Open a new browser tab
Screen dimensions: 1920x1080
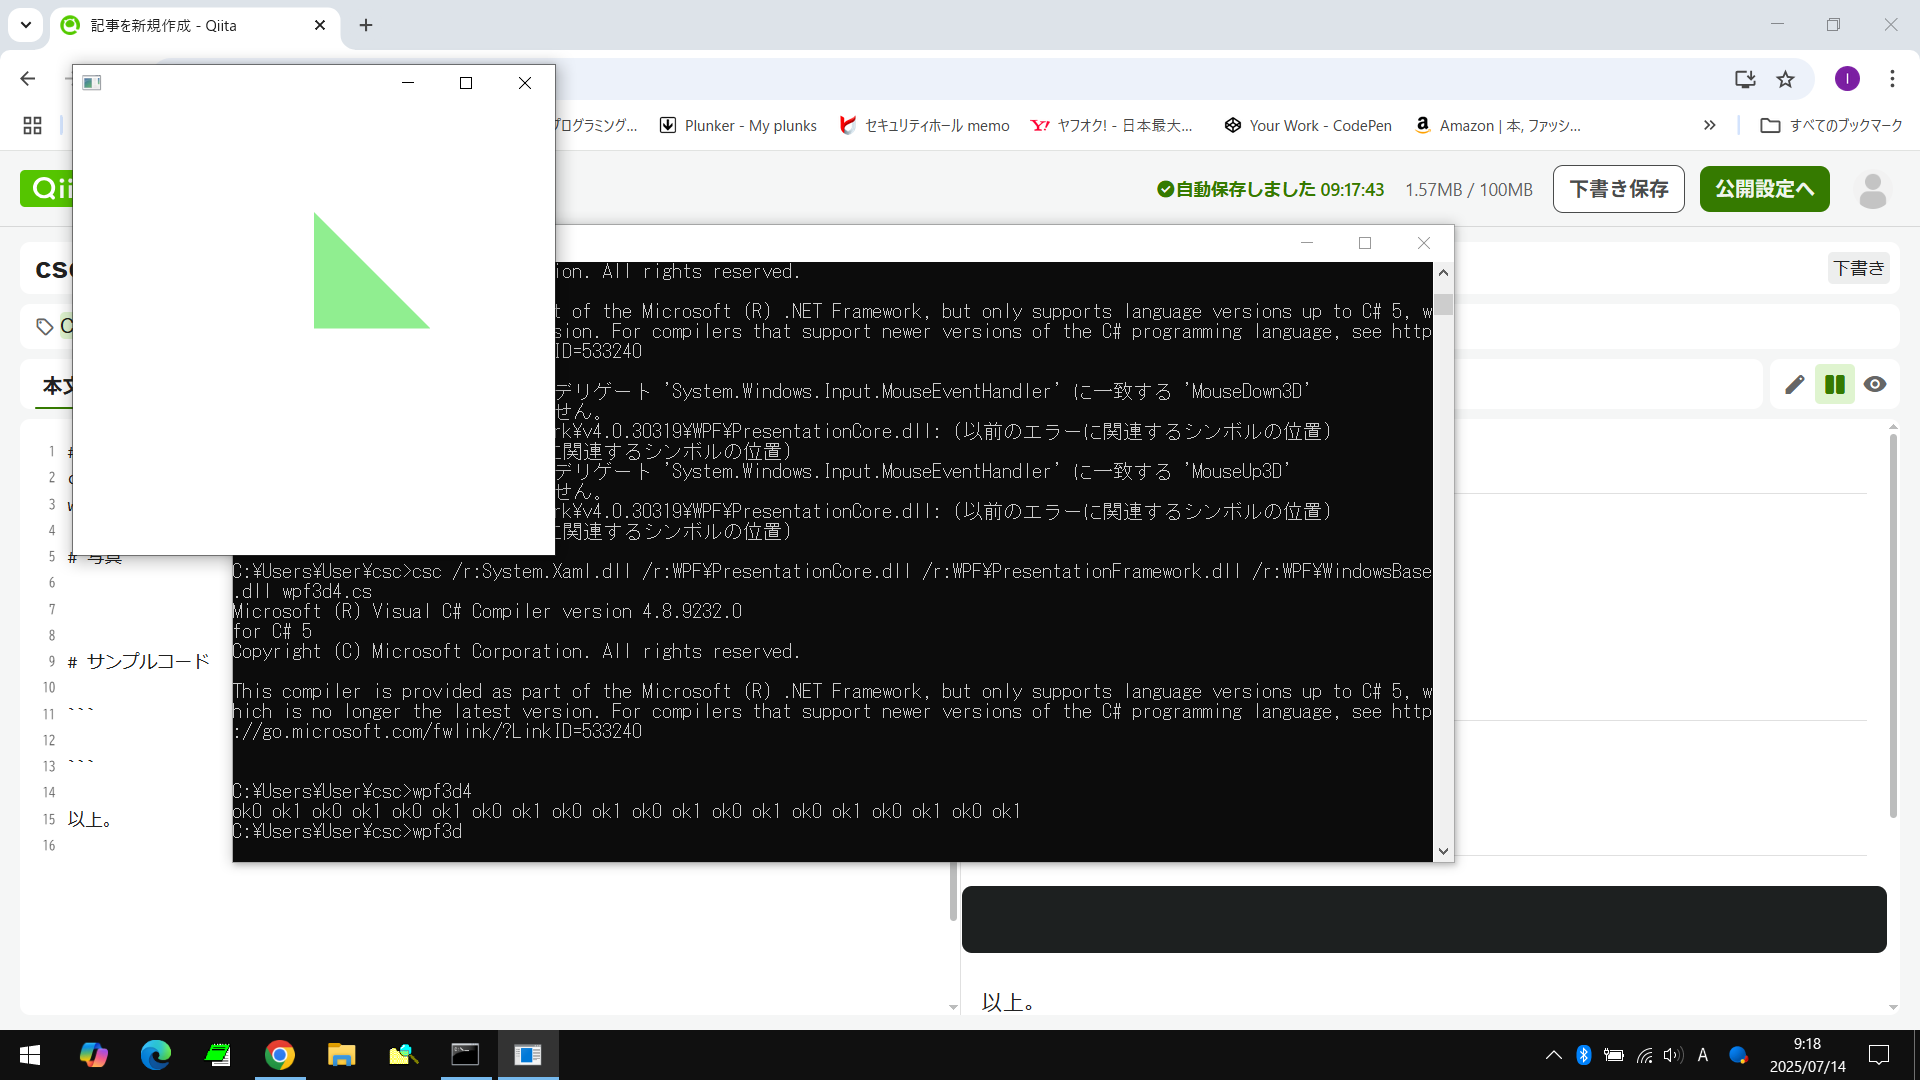366,25
